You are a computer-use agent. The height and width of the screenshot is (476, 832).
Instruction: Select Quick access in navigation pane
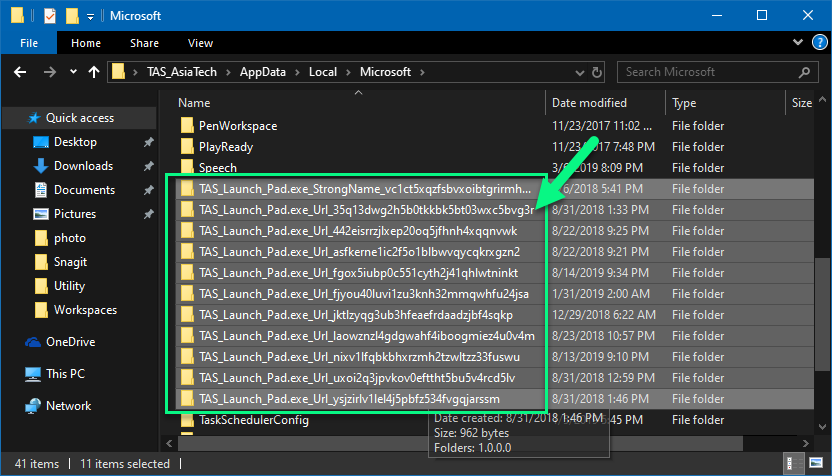80,118
